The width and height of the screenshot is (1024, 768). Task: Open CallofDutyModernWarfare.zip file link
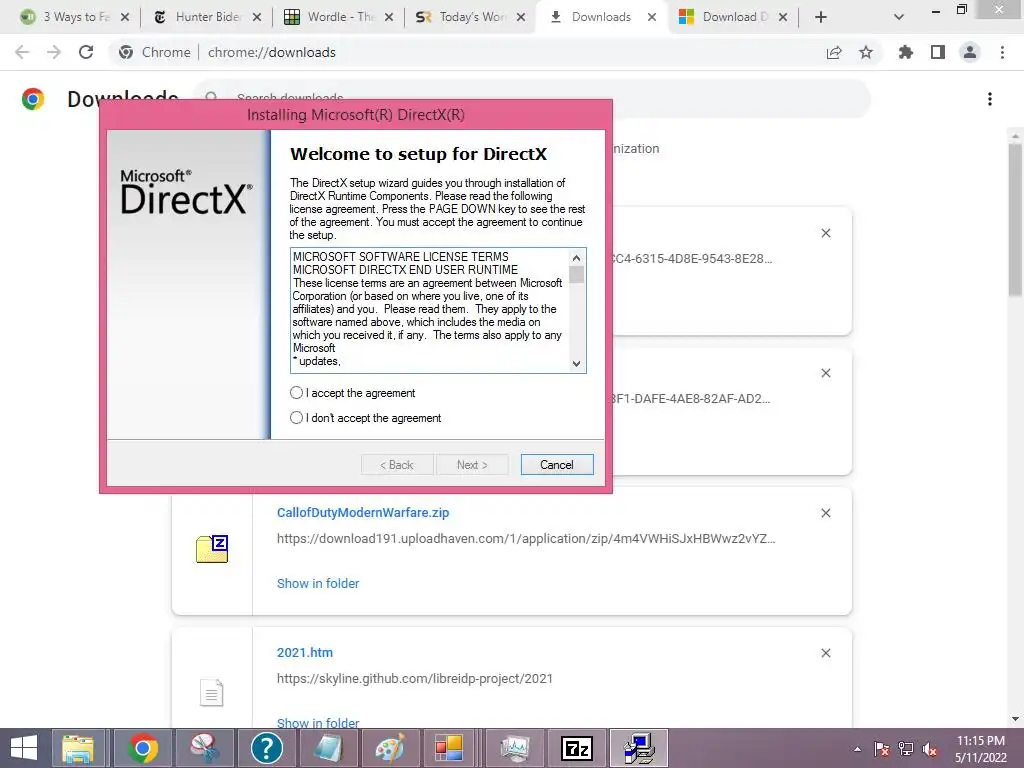[x=362, y=513]
